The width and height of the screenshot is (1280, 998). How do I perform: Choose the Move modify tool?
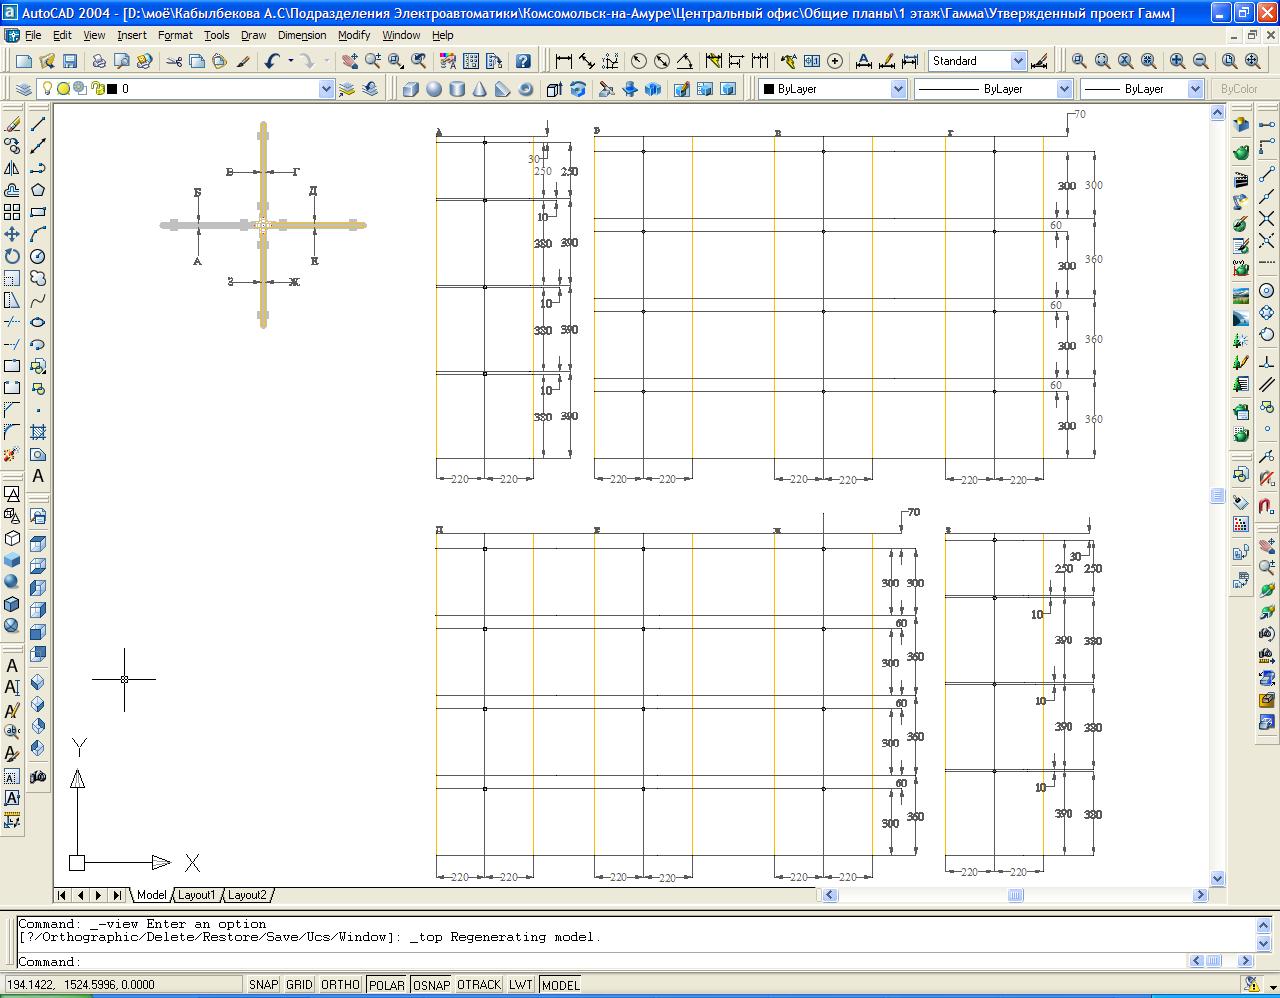tap(12, 234)
